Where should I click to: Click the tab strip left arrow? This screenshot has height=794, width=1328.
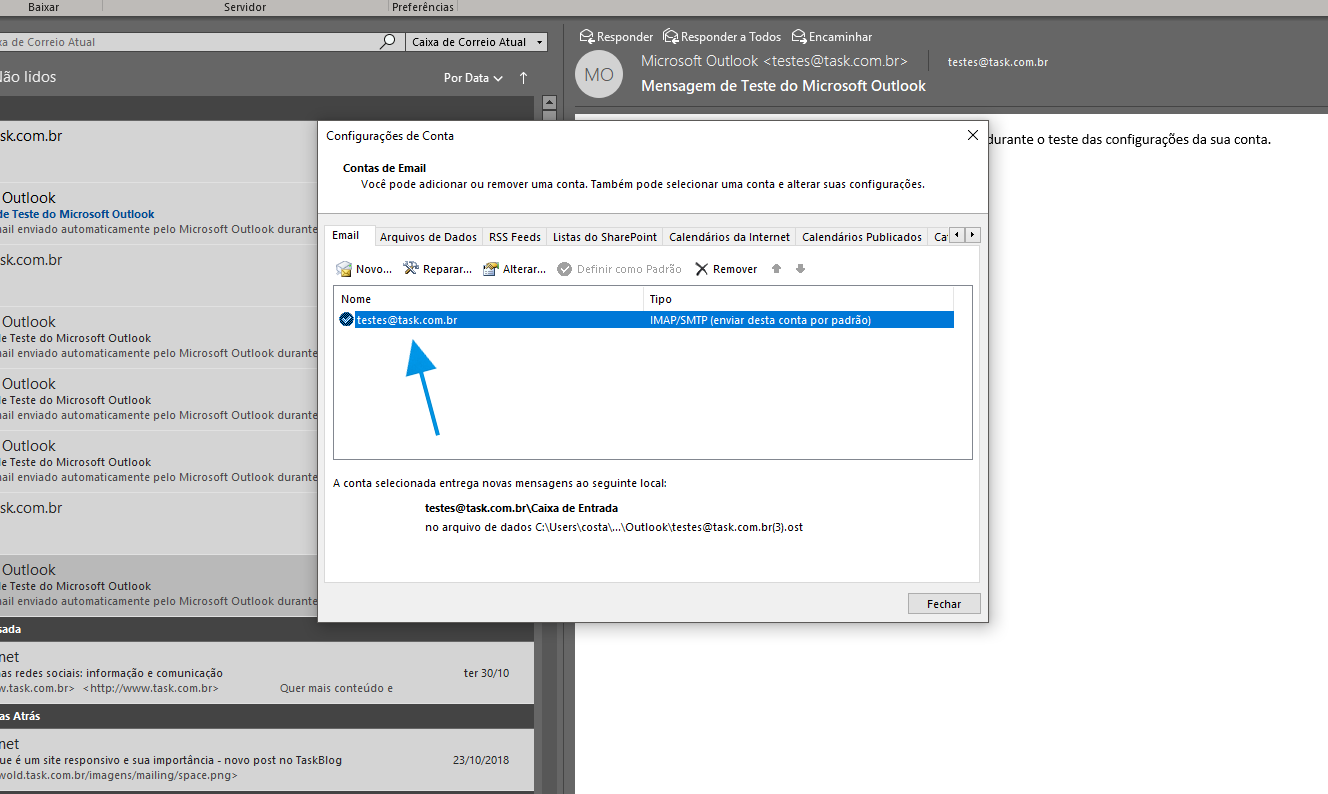957,235
